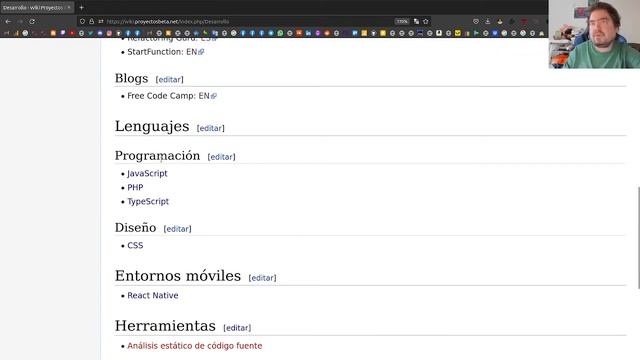
Task: Click the Blogs heading text
Action: point(131,78)
